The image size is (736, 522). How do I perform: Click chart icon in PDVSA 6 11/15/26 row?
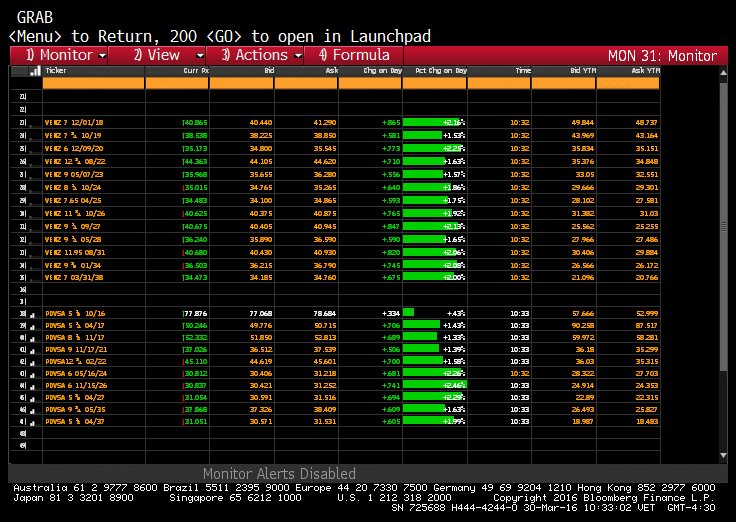pyautogui.click(x=32, y=386)
